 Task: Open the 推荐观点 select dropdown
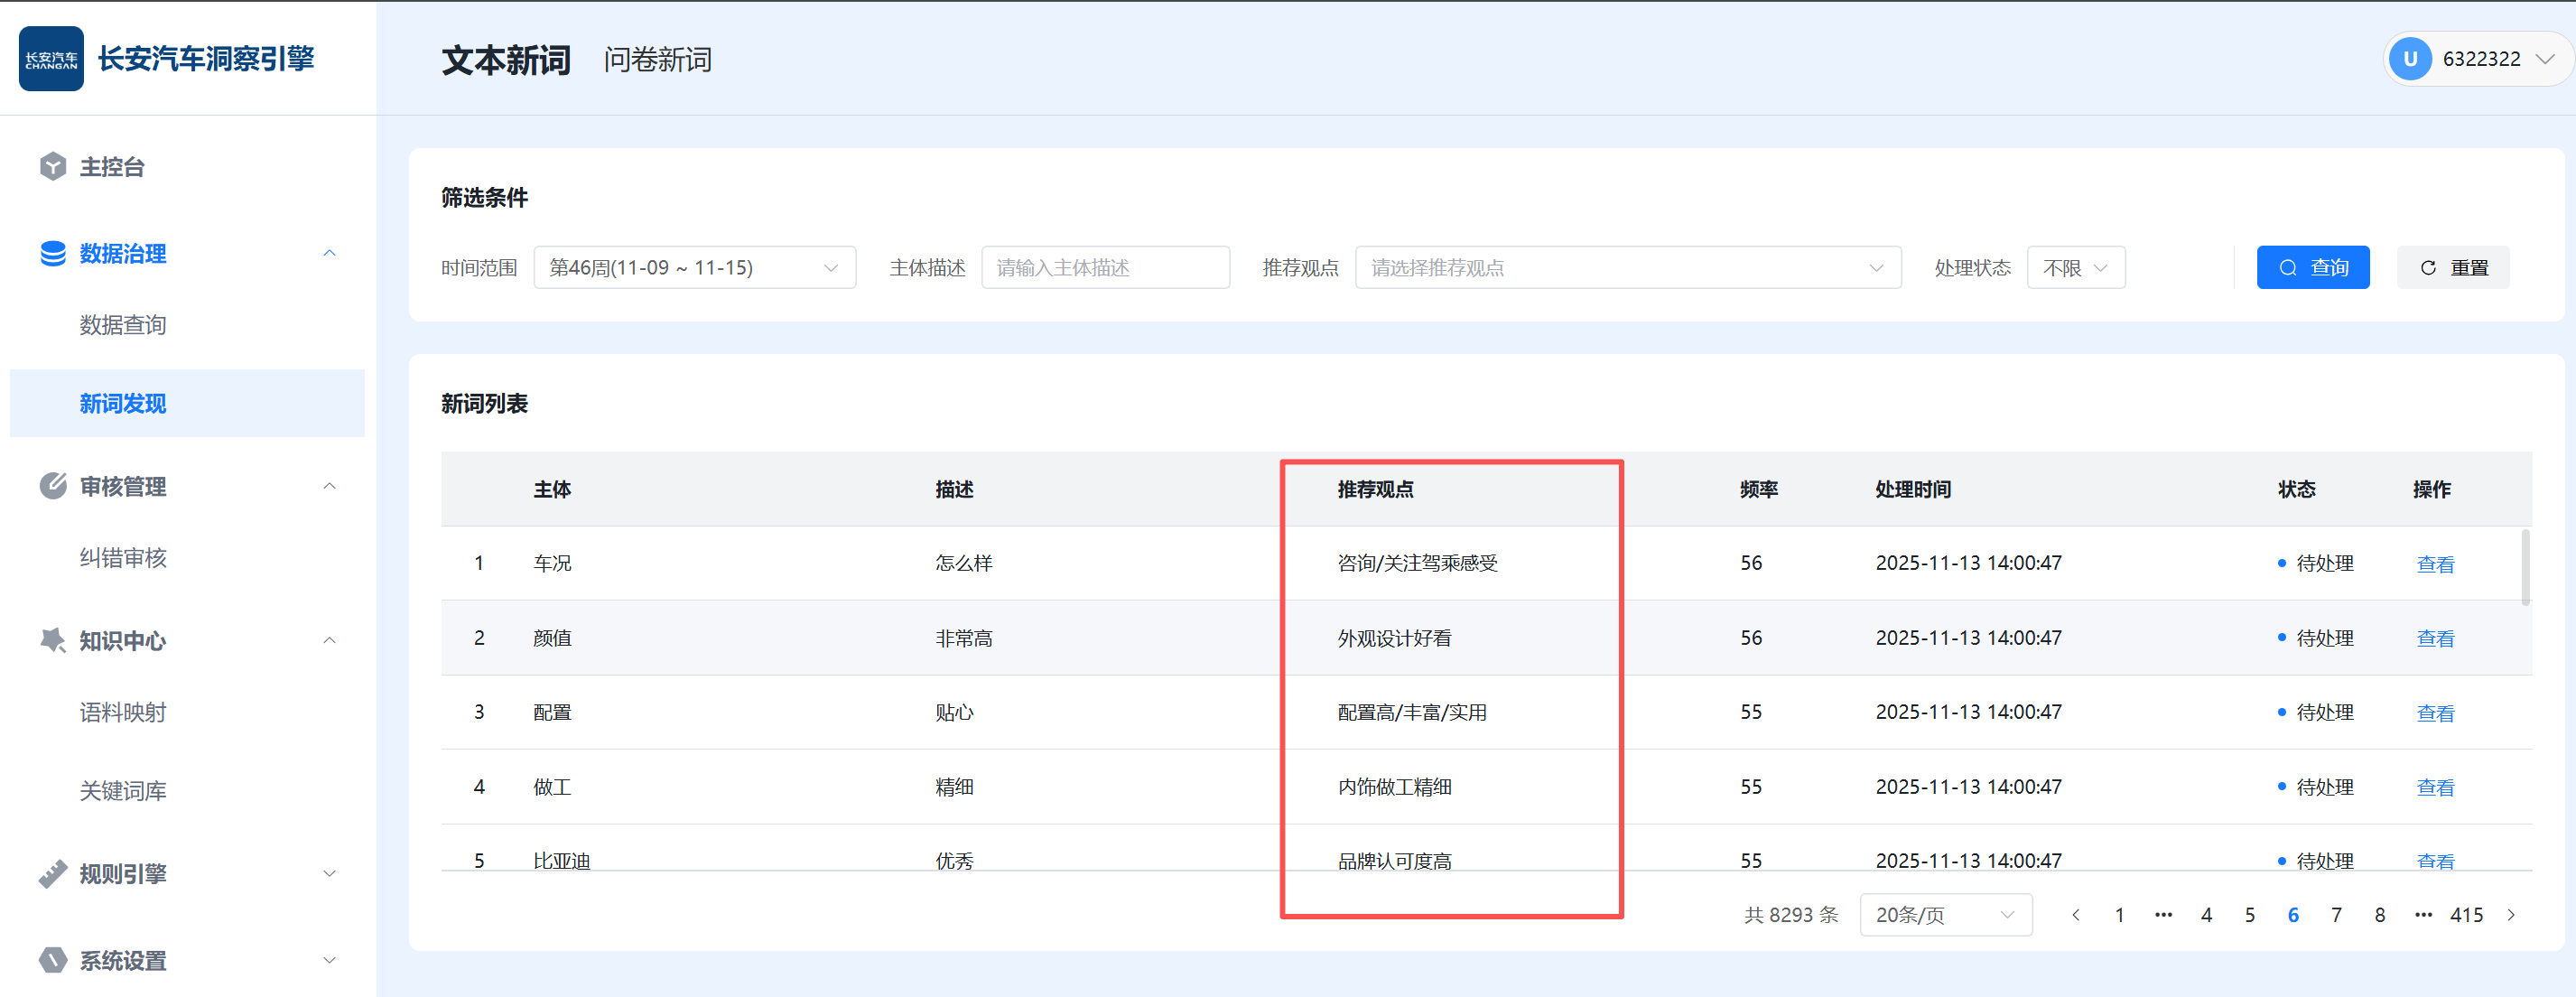pyautogui.click(x=1626, y=268)
